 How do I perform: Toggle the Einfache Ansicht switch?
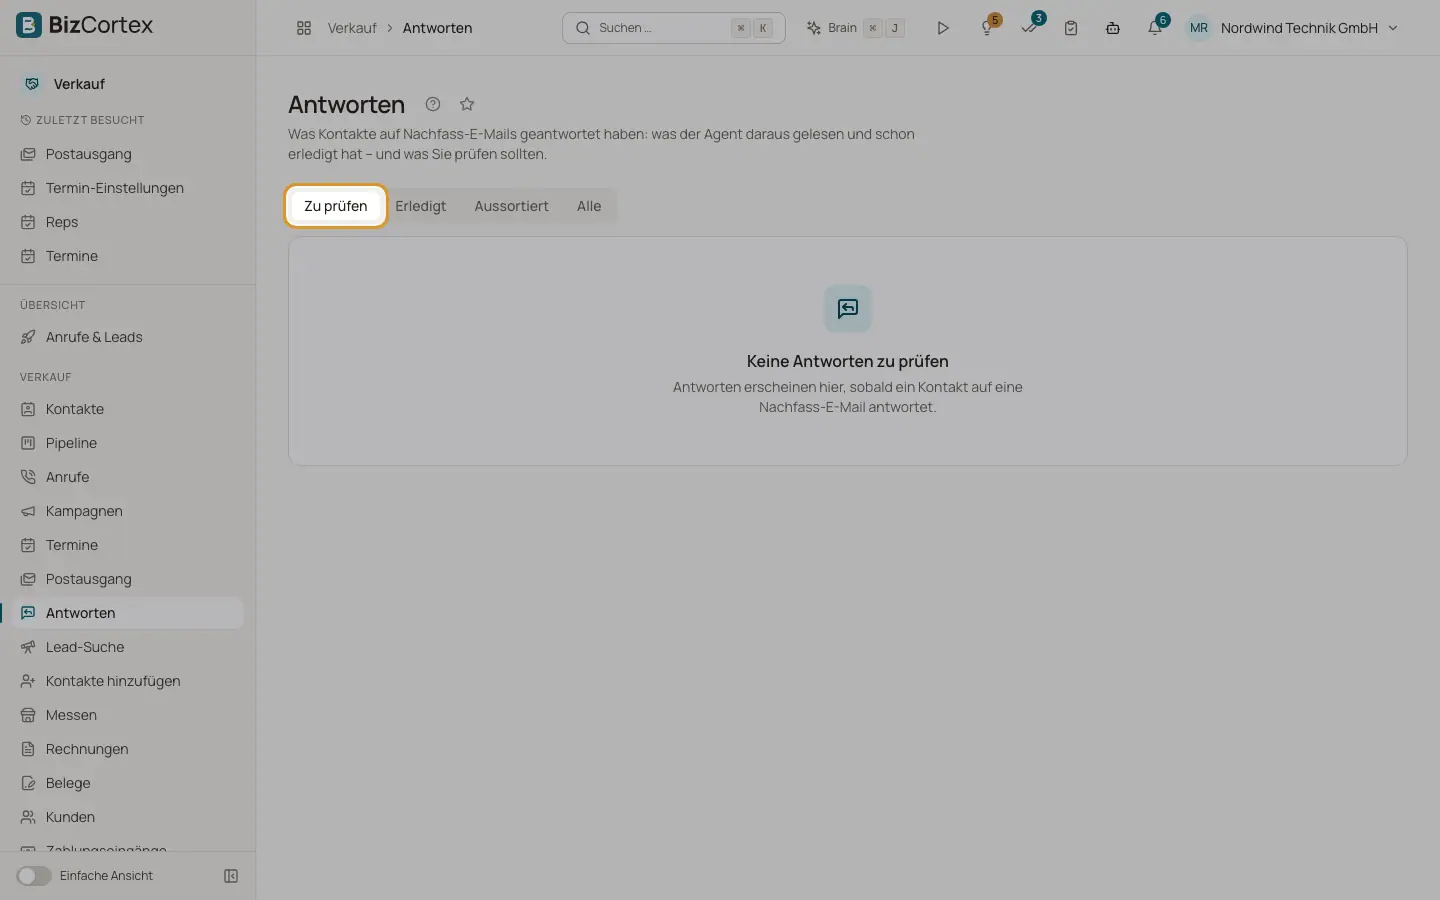pos(34,876)
